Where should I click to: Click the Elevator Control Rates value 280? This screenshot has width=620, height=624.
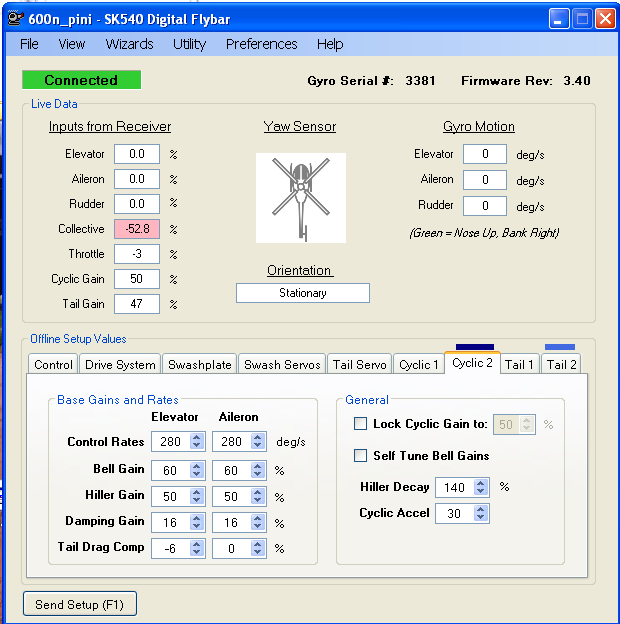point(171,442)
